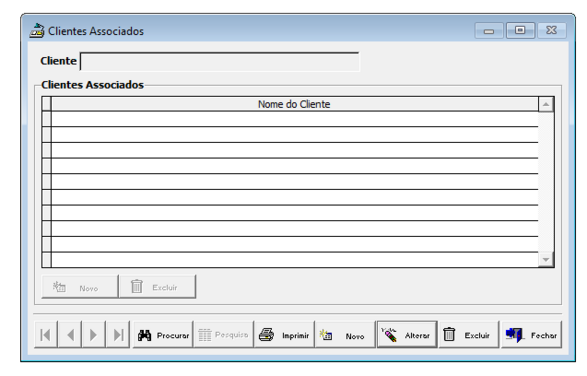Click the Pesquisa grid button
The height and width of the screenshot is (376, 587).
(x=223, y=334)
